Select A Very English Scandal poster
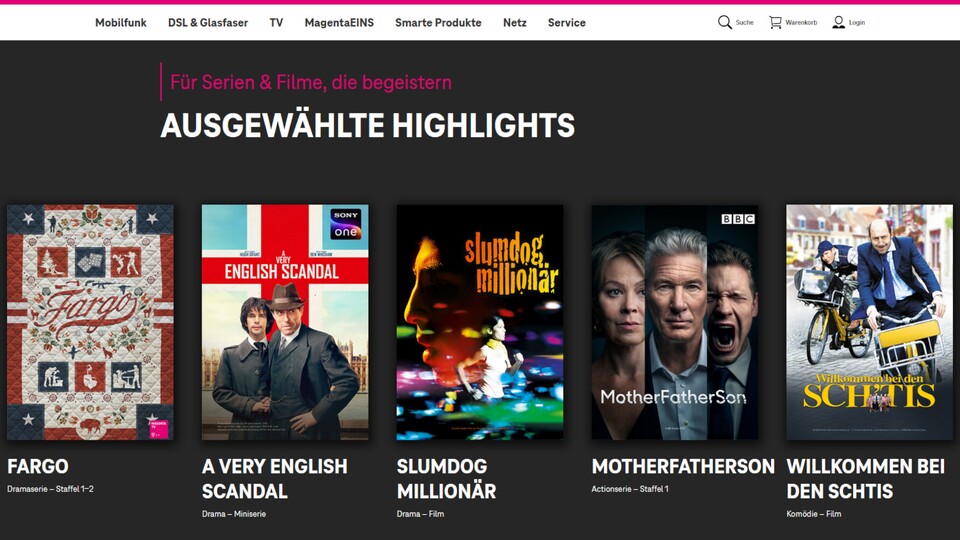This screenshot has width=960, height=540. coord(285,322)
